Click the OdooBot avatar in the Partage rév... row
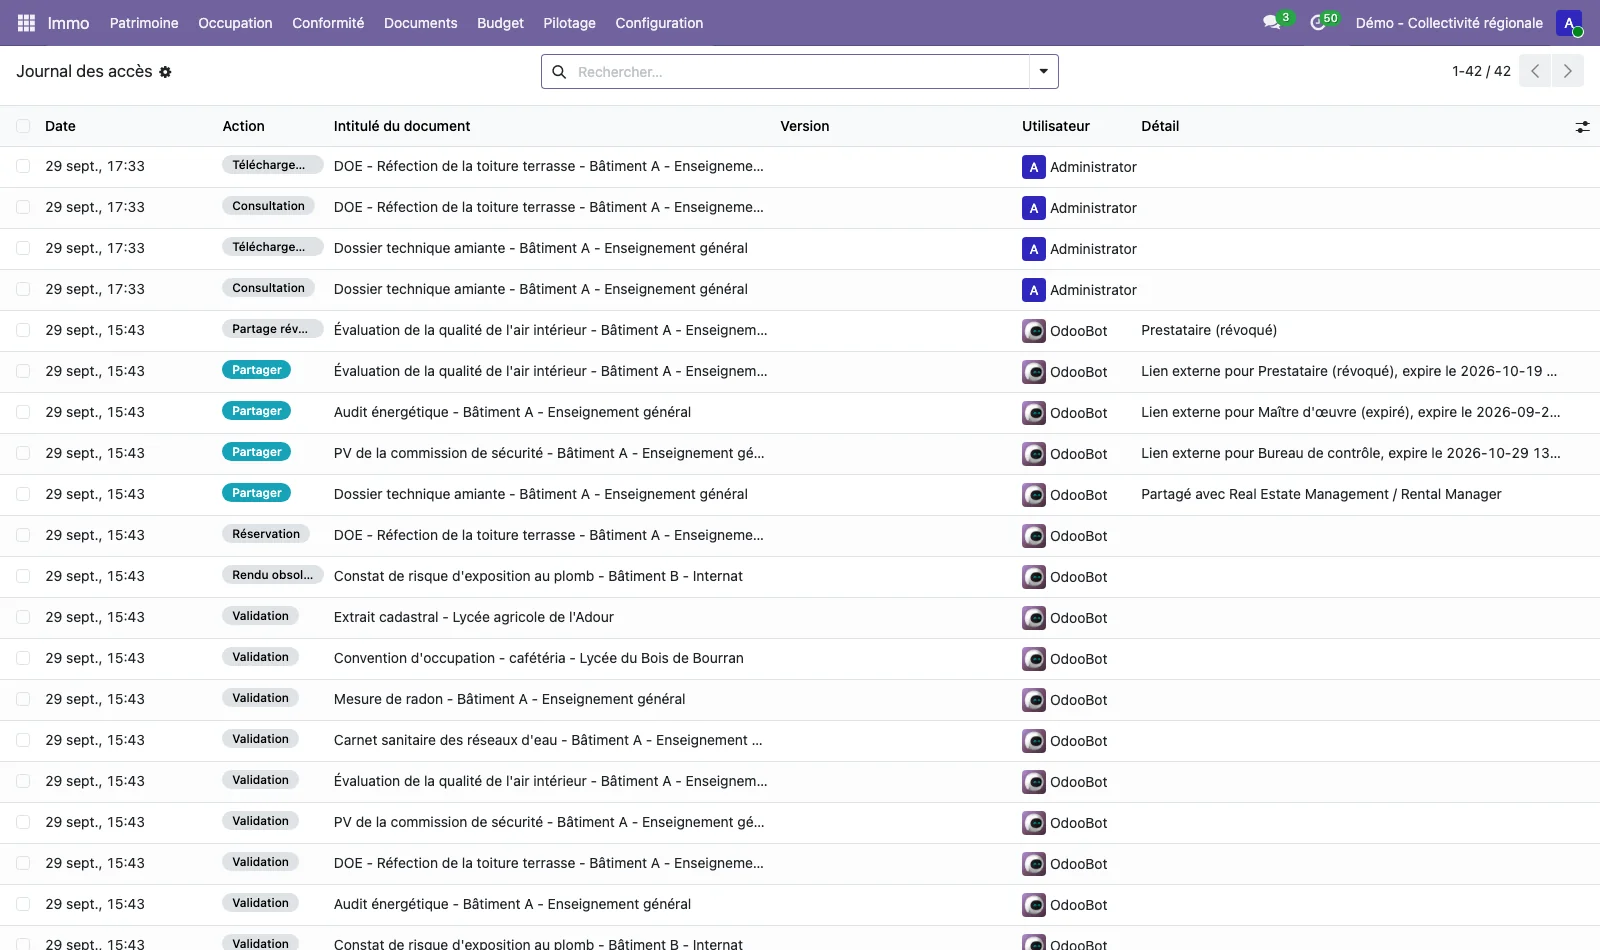The image size is (1600, 950). tap(1034, 331)
